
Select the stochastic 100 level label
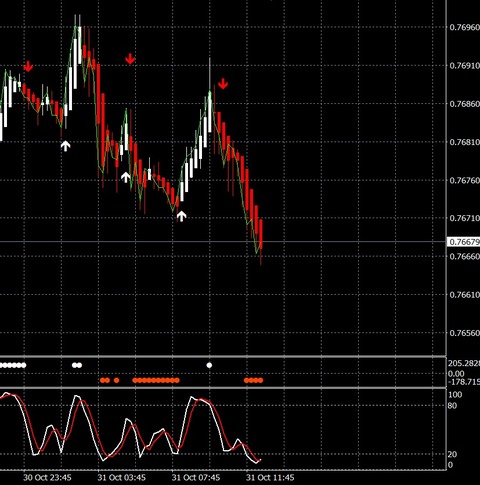pos(455,395)
